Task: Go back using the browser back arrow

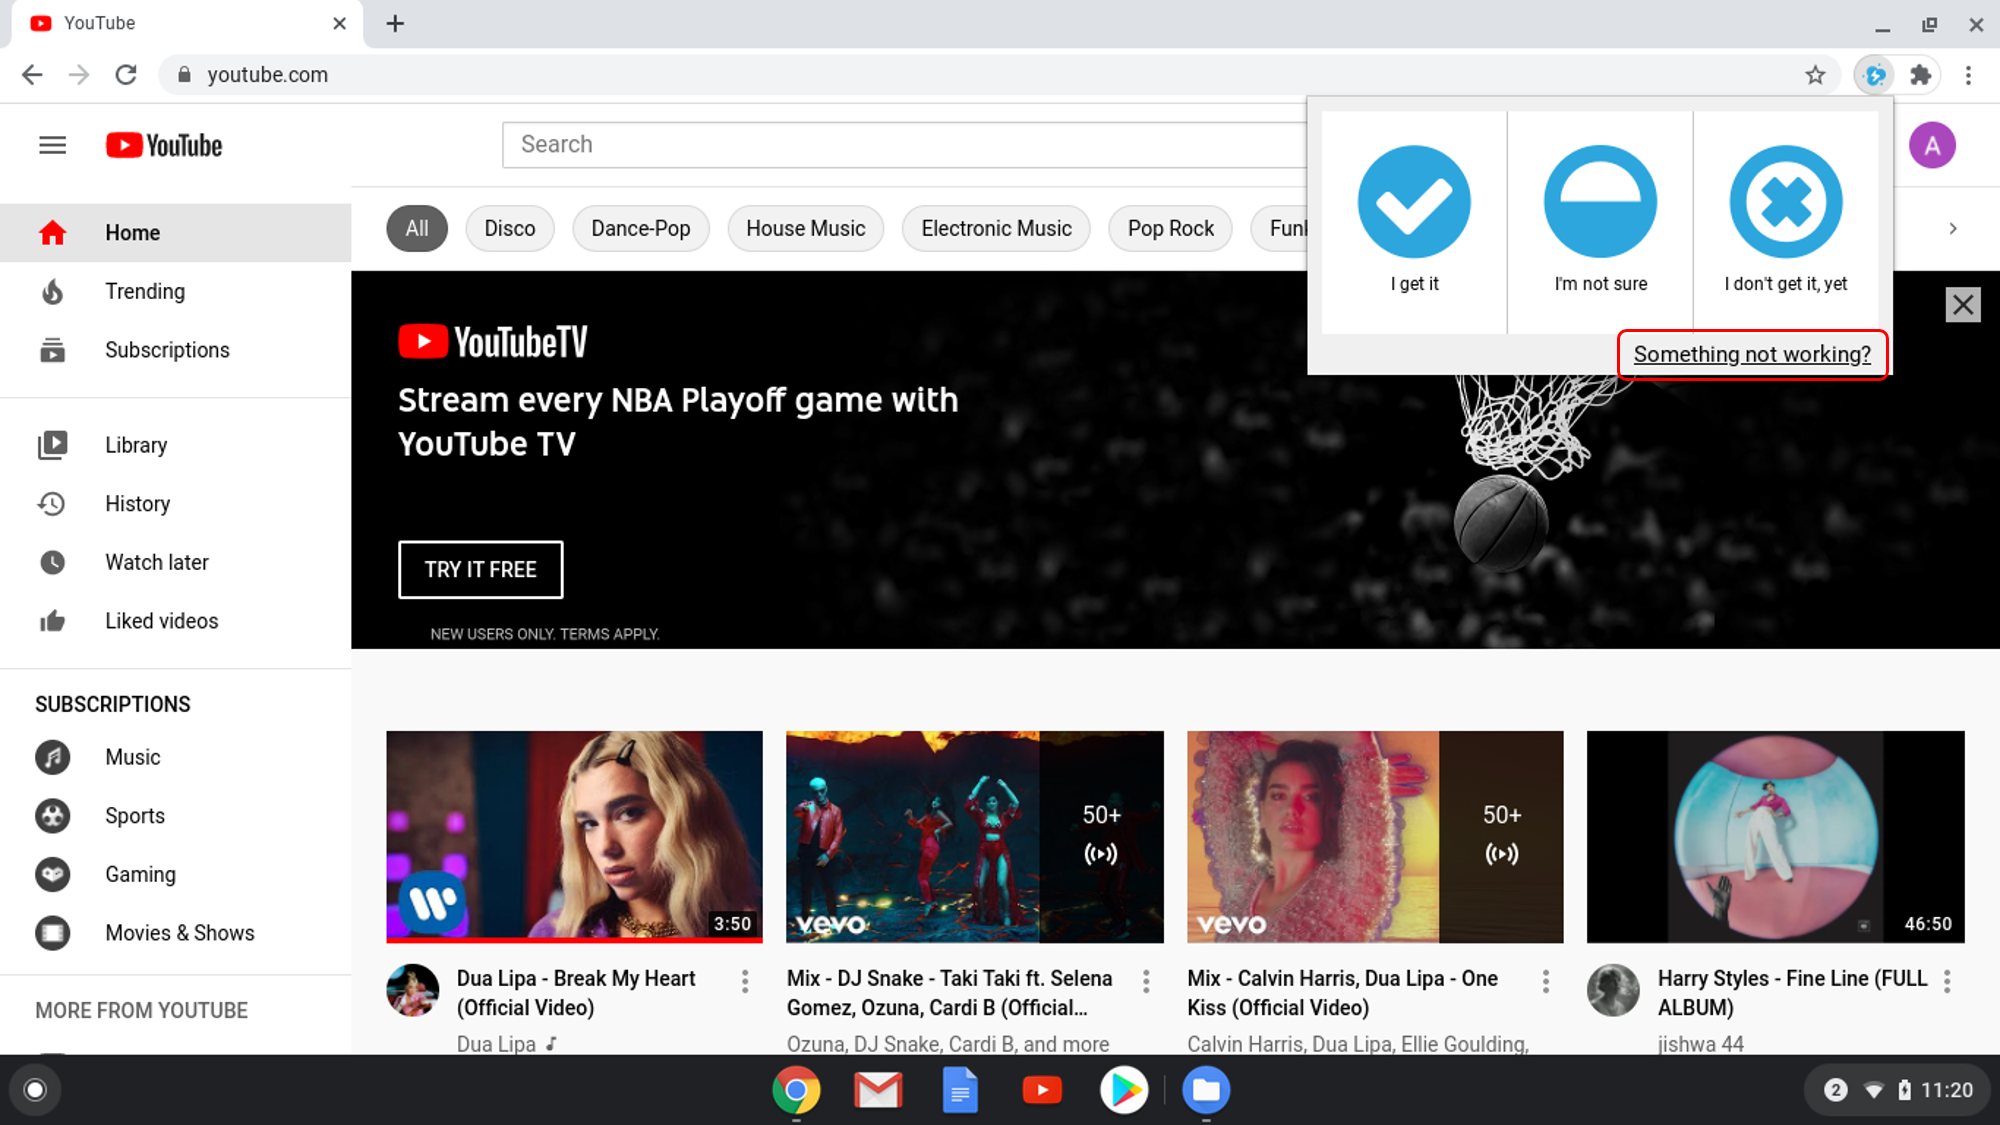Action: coord(32,75)
